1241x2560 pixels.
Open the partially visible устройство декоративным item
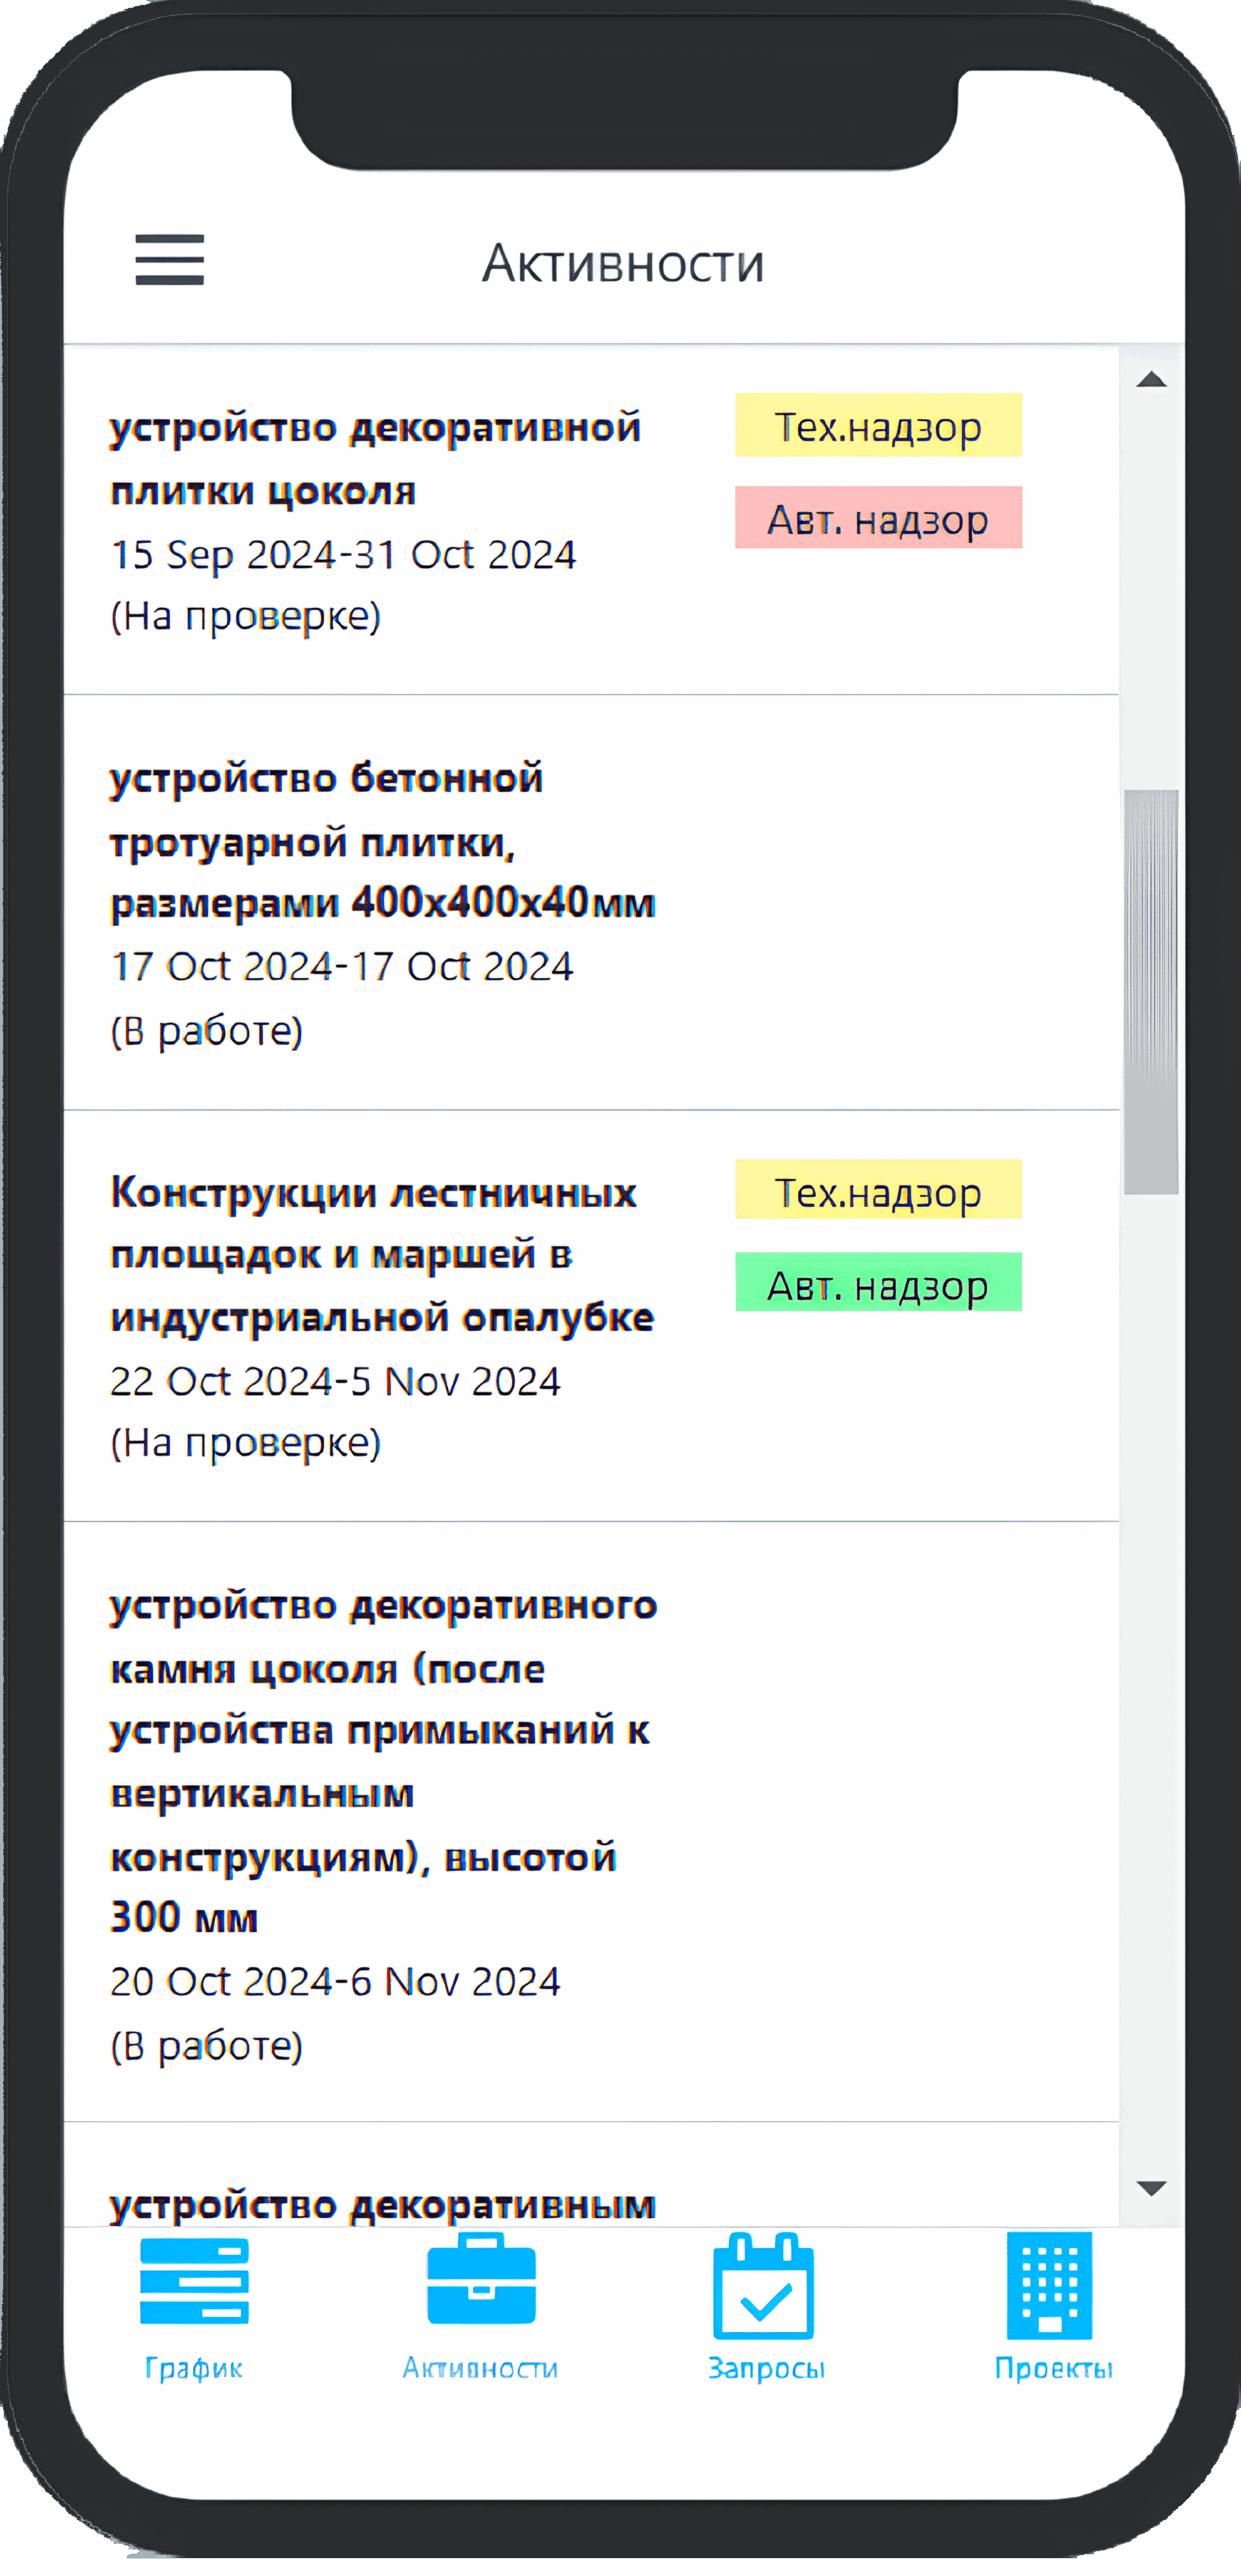coord(591,2176)
